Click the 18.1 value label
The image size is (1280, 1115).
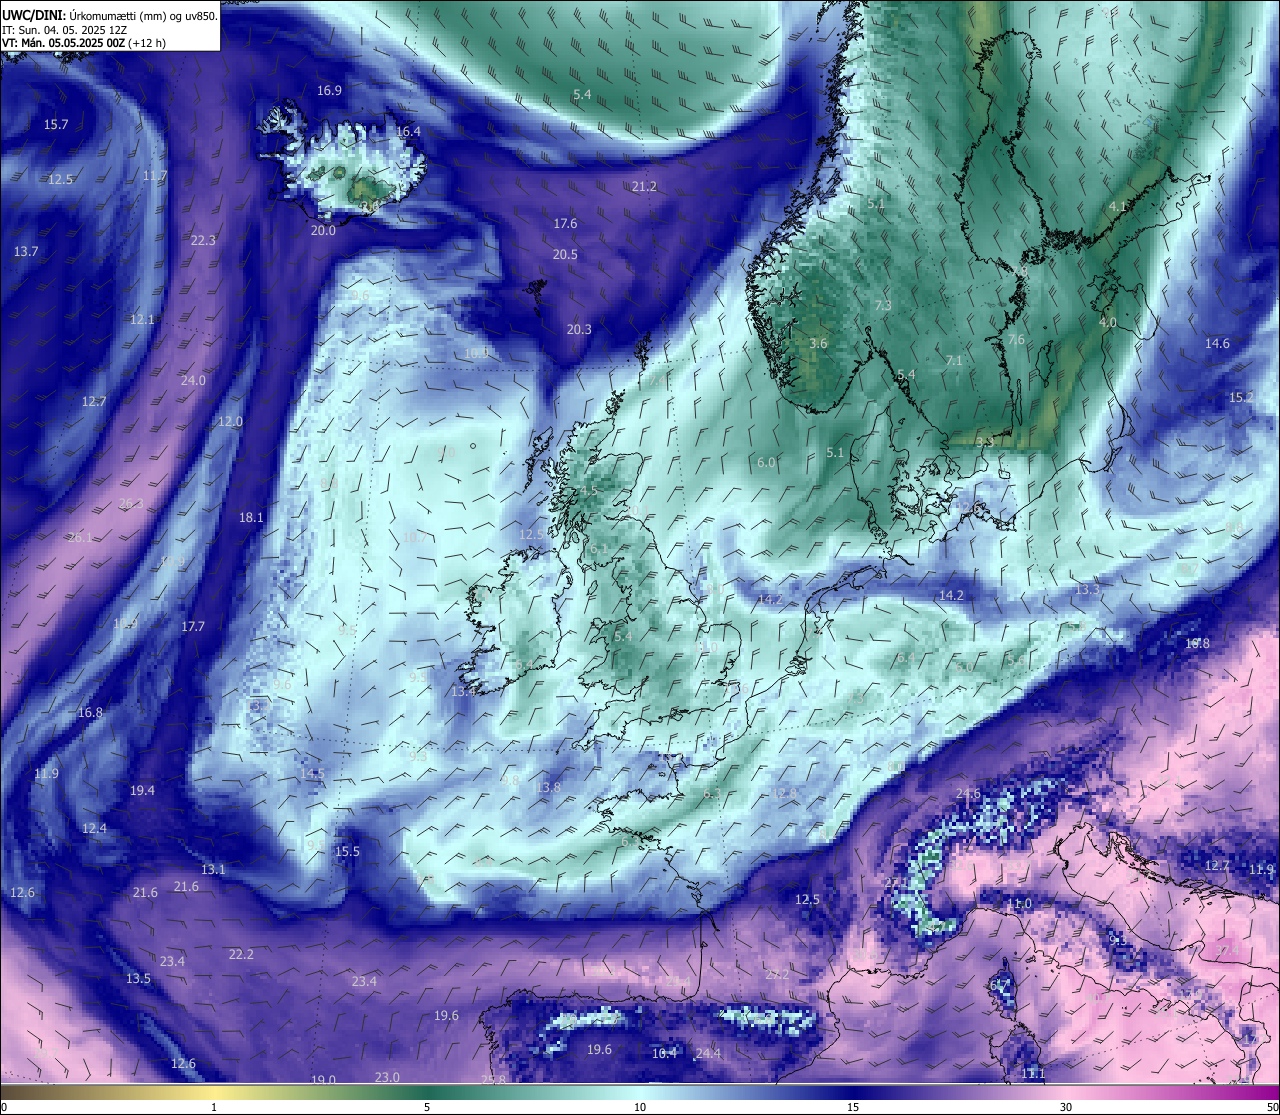point(251,518)
